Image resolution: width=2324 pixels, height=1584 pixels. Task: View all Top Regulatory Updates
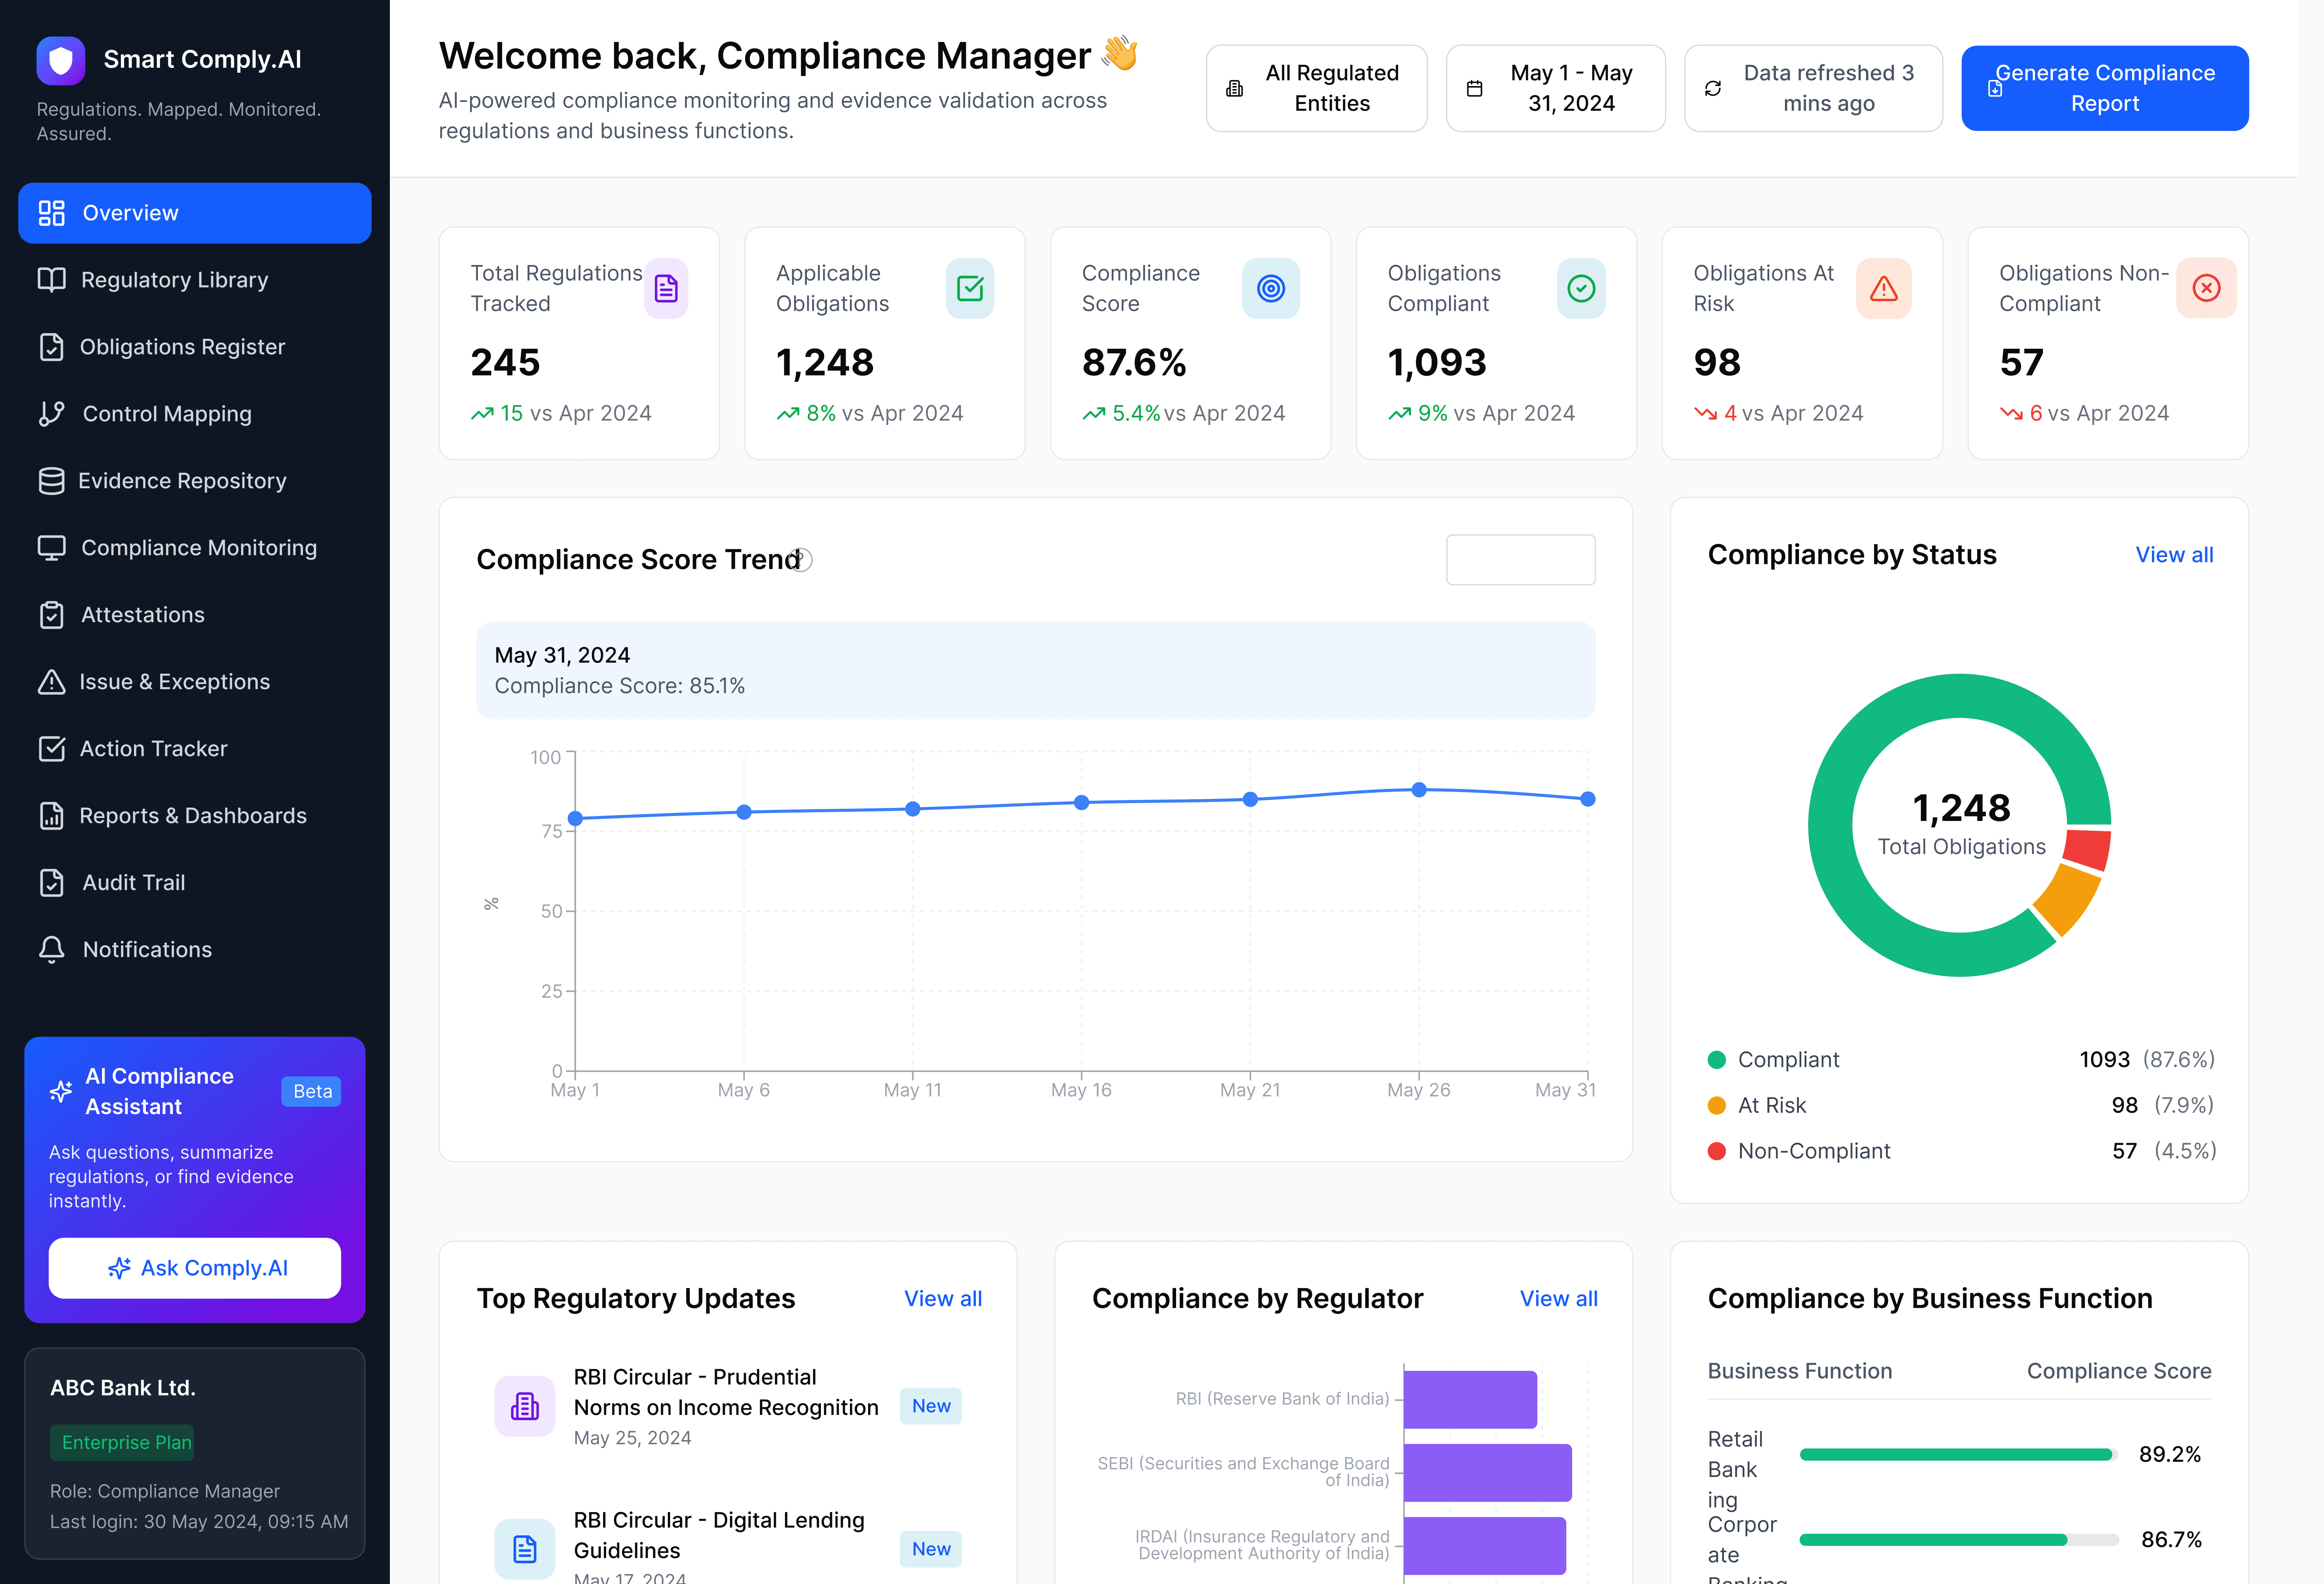click(943, 1299)
